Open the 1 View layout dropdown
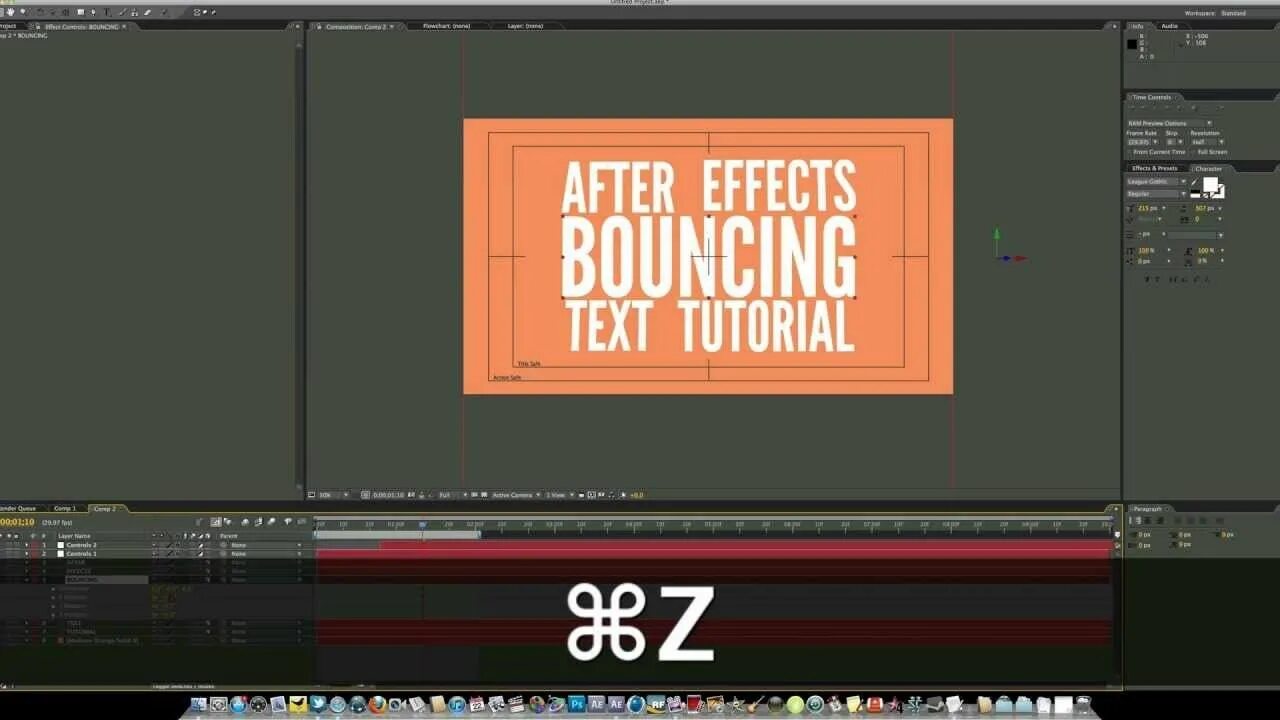This screenshot has height=720, width=1280. pos(558,495)
